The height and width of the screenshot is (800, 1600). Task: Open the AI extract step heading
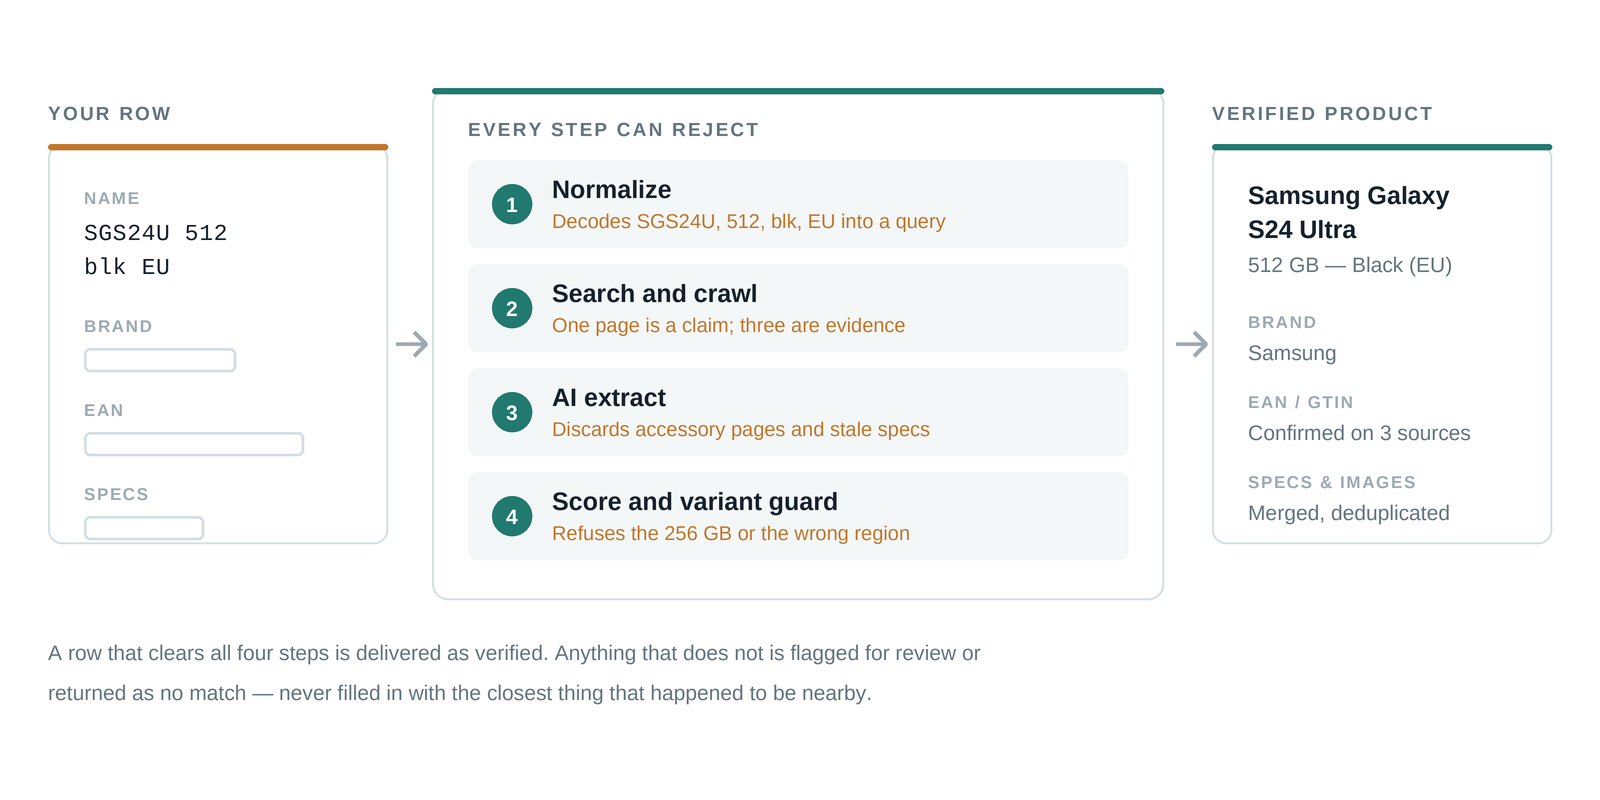pos(609,398)
